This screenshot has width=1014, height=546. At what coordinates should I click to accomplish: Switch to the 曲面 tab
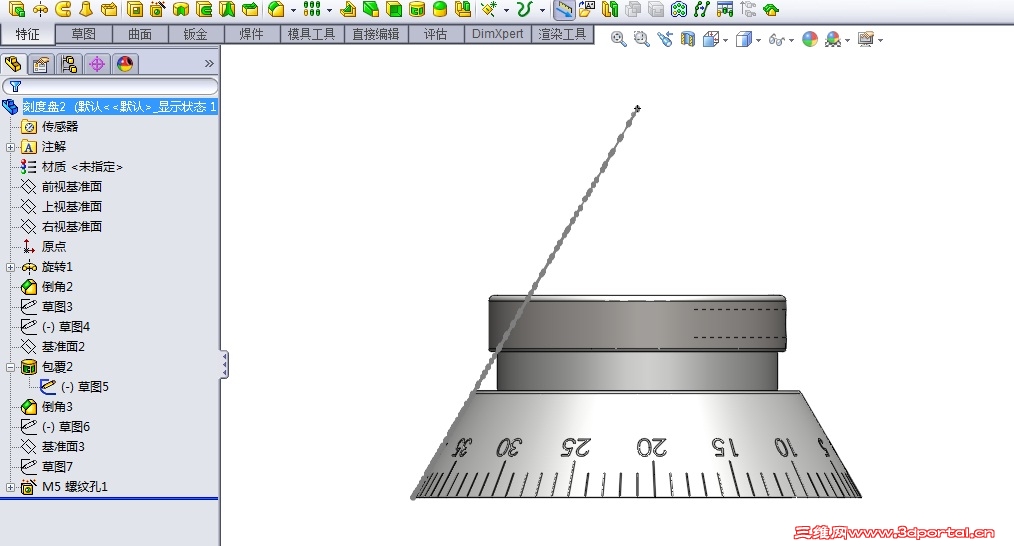coord(140,34)
